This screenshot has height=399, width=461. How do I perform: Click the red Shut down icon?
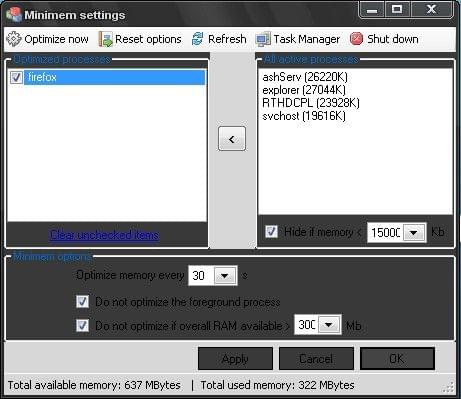[x=356, y=39]
